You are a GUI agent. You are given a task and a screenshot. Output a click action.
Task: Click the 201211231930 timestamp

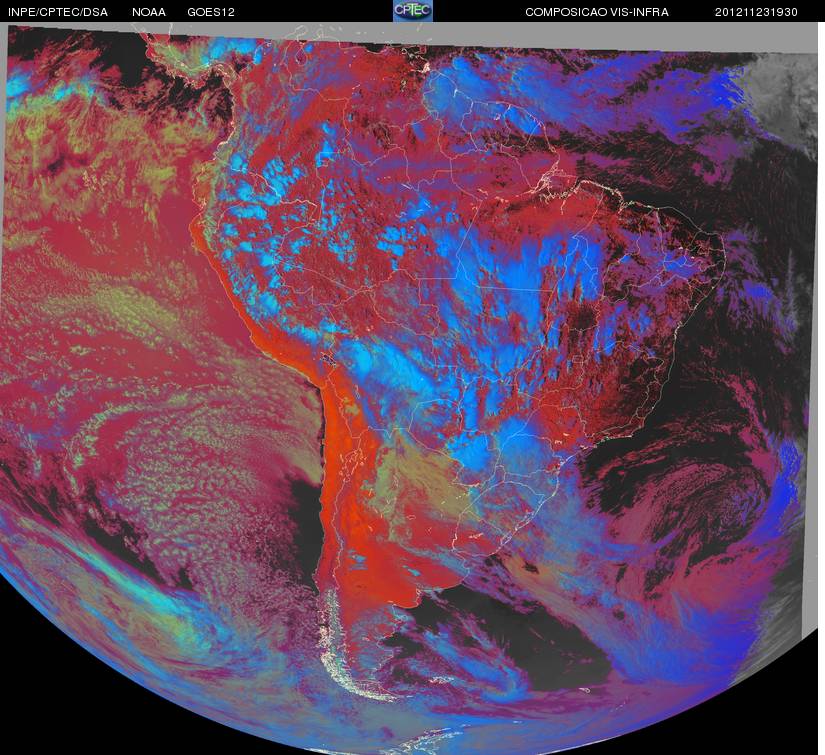(x=756, y=12)
